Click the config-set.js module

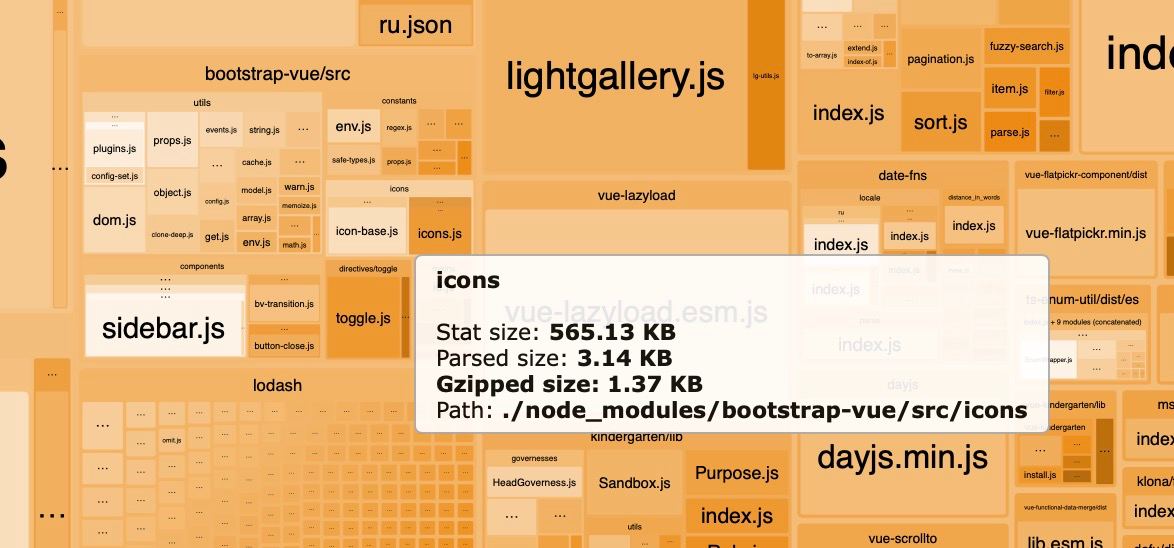click(x=115, y=177)
